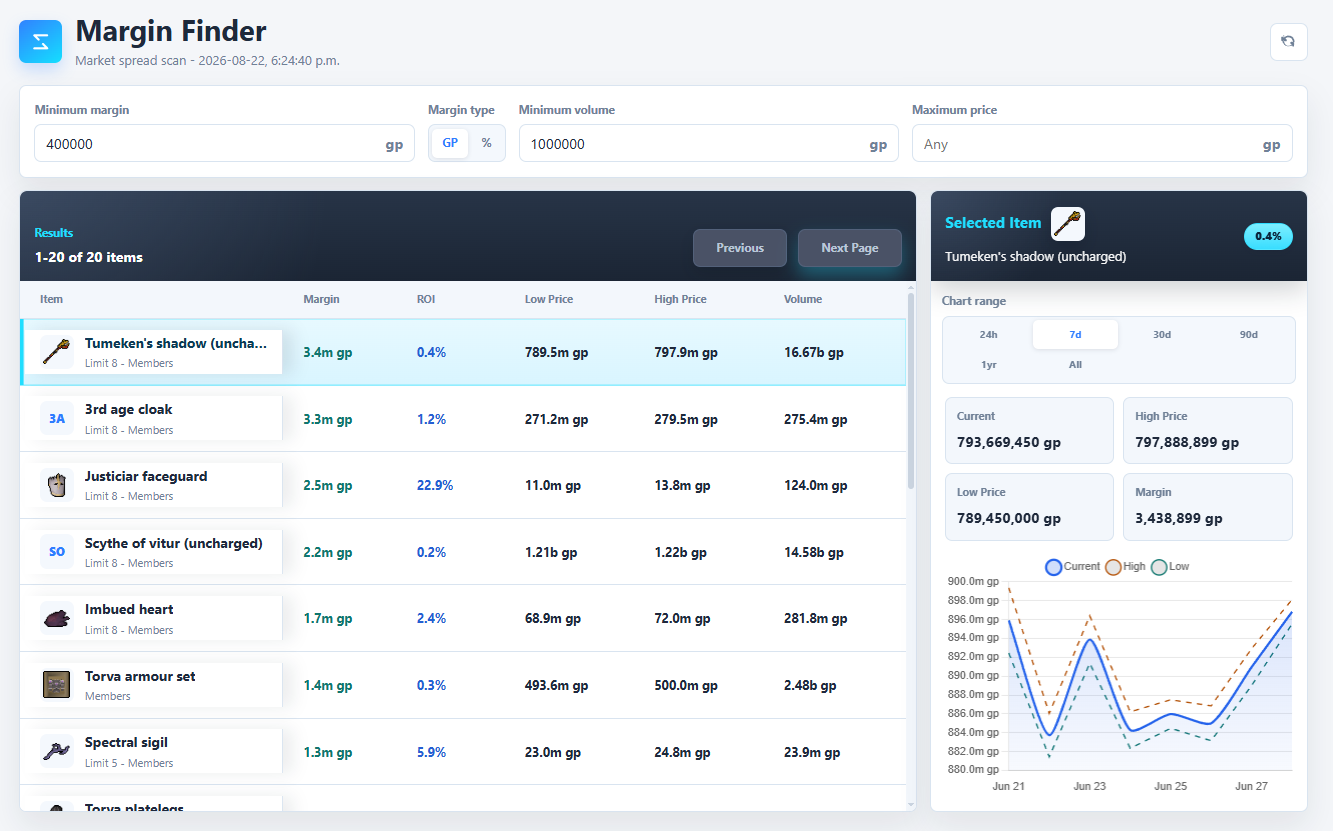This screenshot has height=831, width=1333.
Task: Select the Spectral sigil row name
Action: [x=126, y=742]
